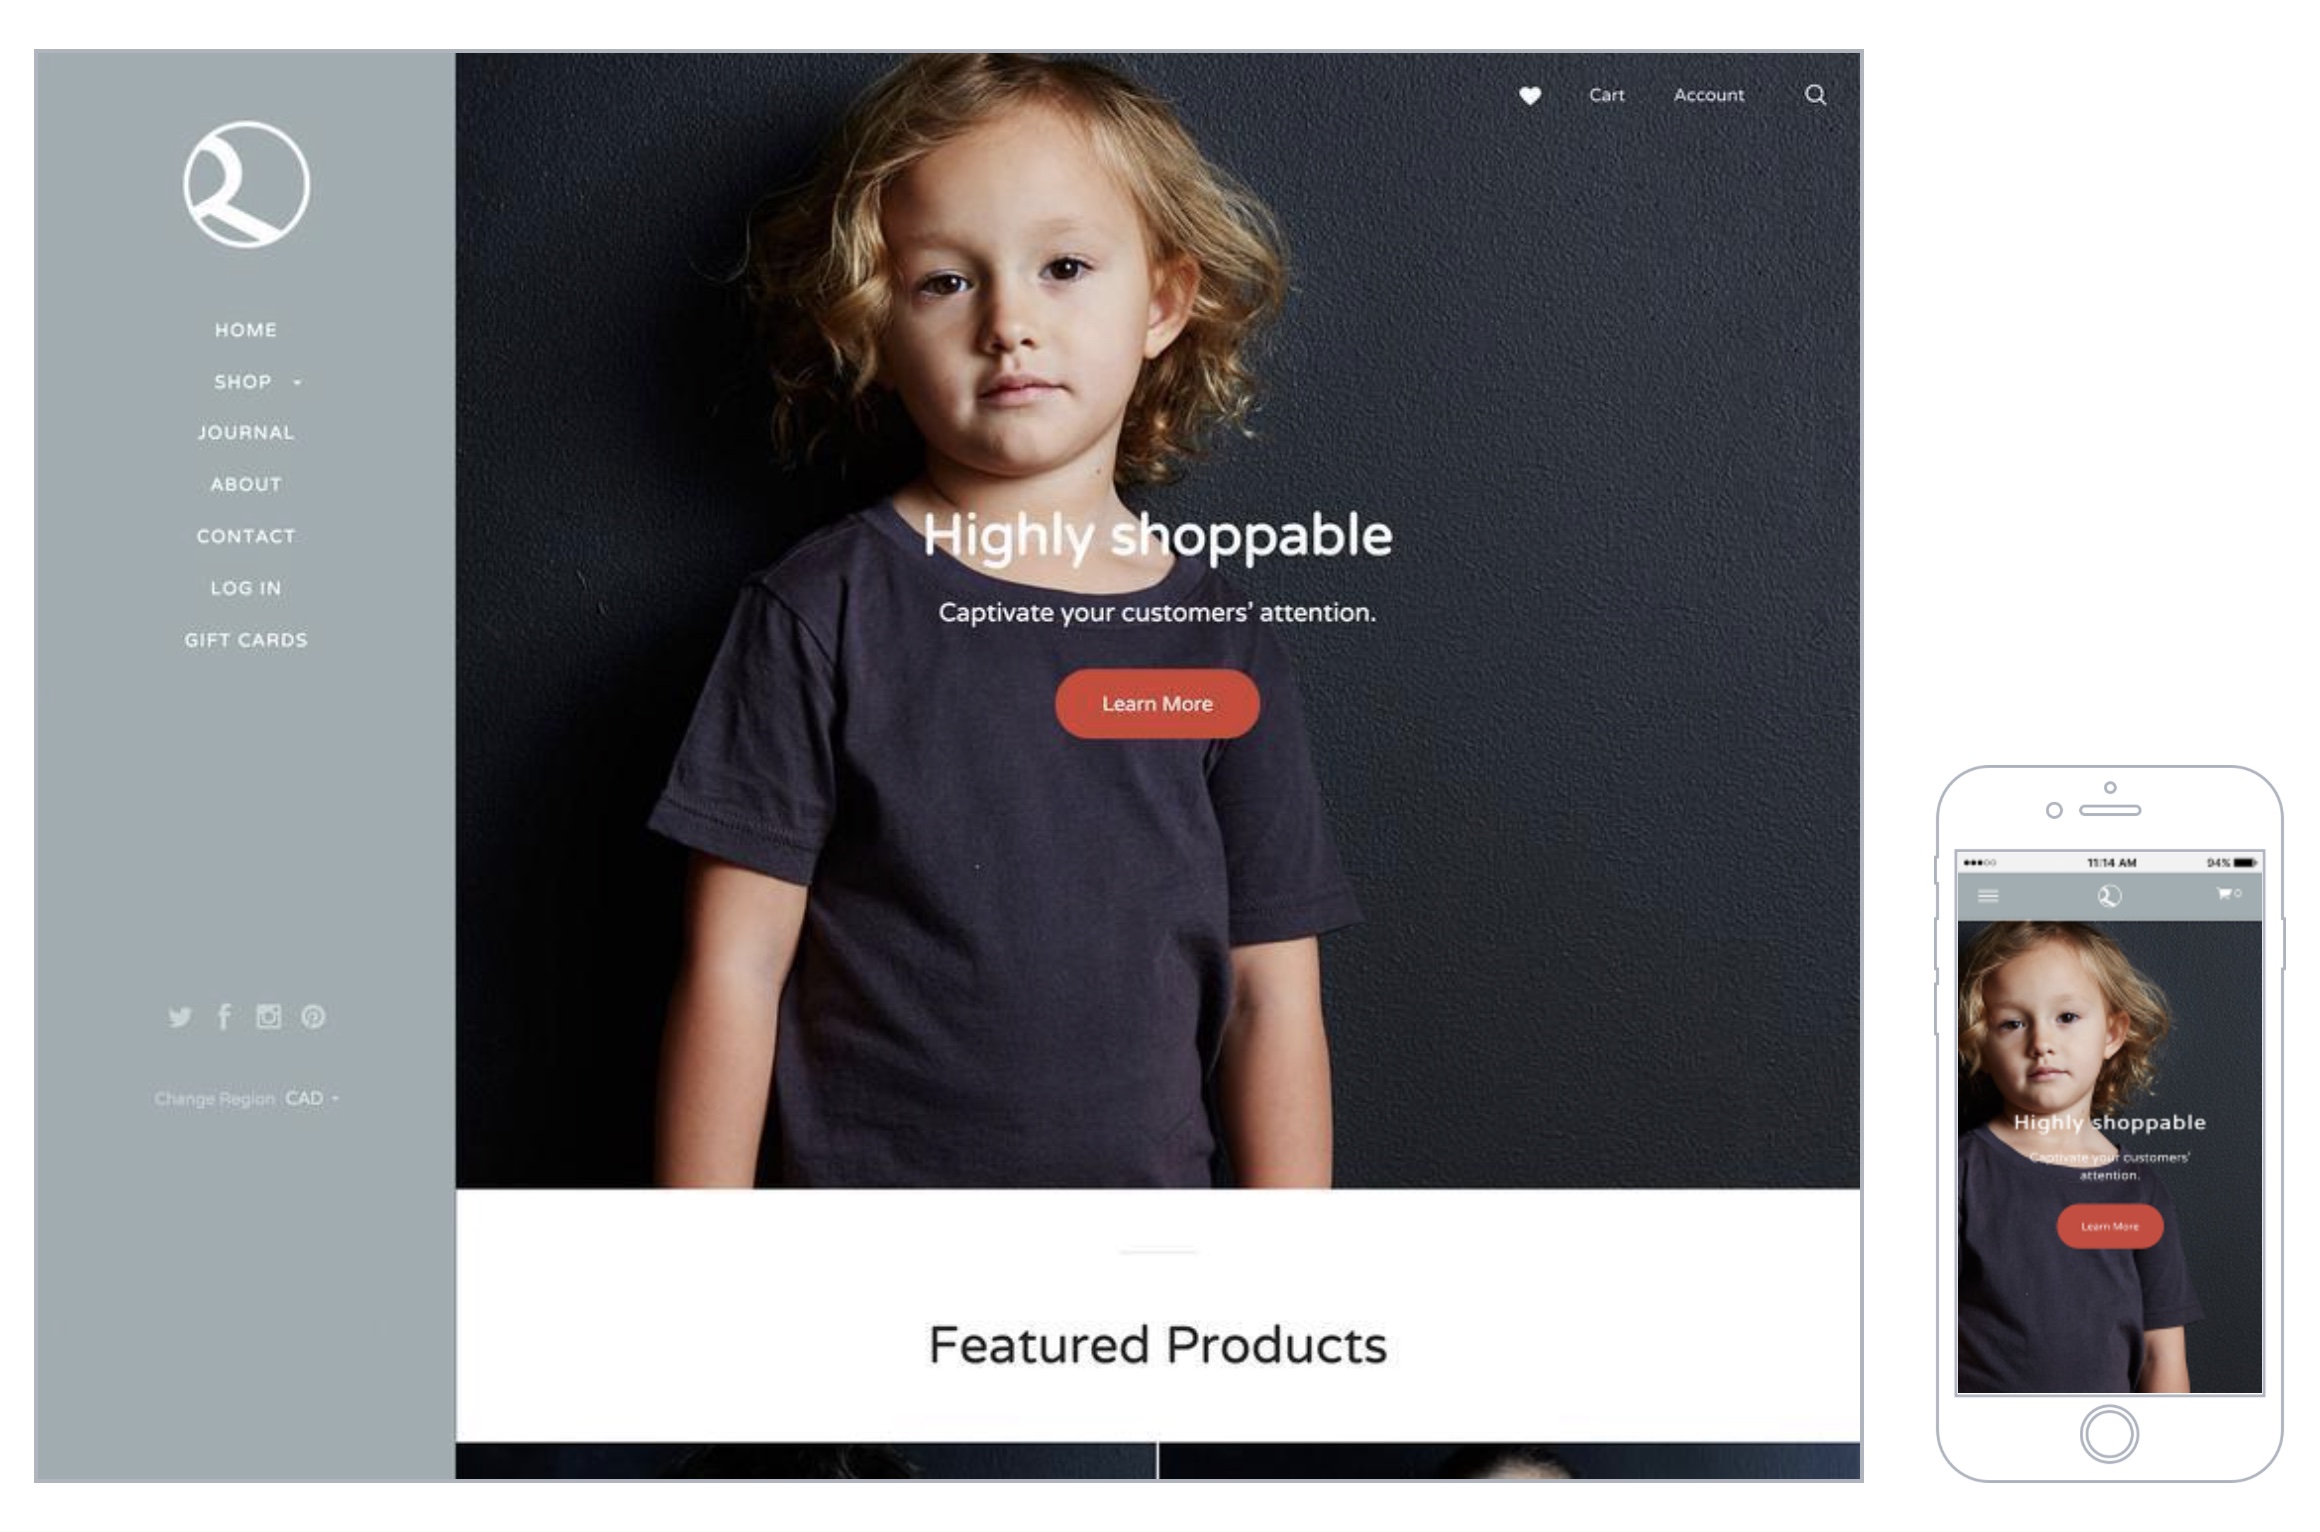
Task: Tap the mobile header logo
Action: pos(2109,896)
